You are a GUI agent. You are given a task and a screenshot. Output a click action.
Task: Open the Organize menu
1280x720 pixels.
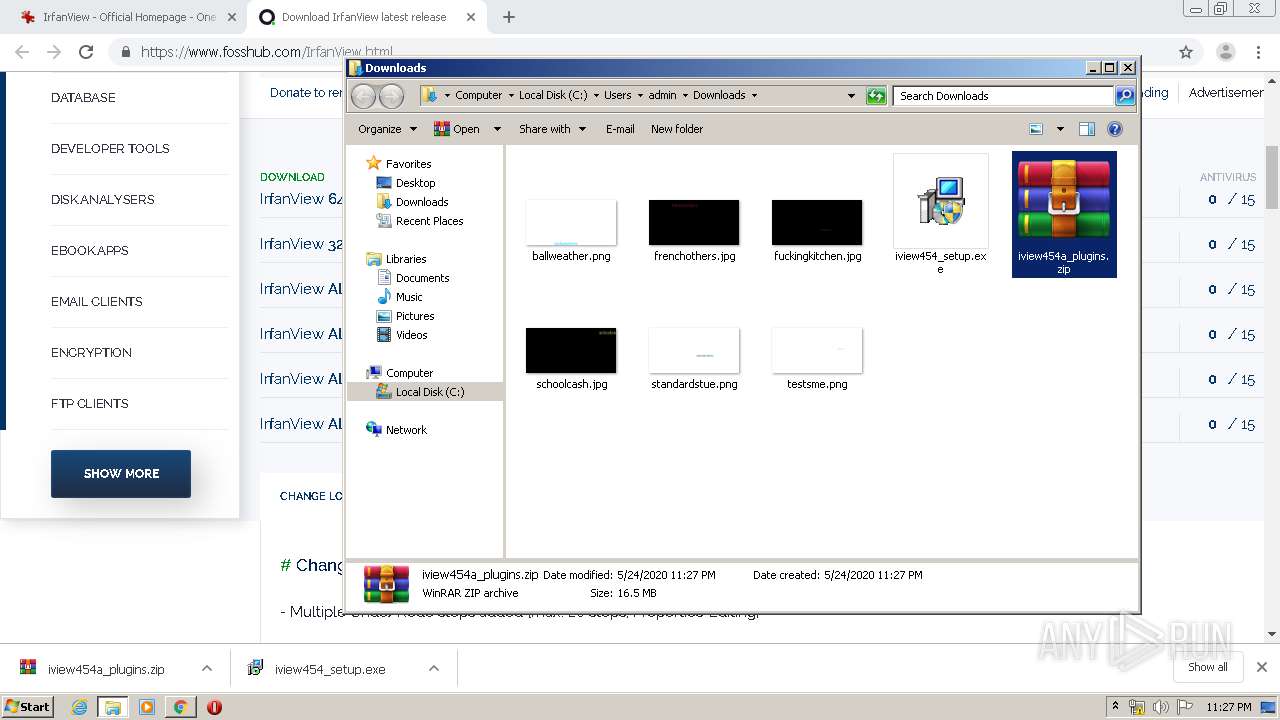(x=387, y=129)
